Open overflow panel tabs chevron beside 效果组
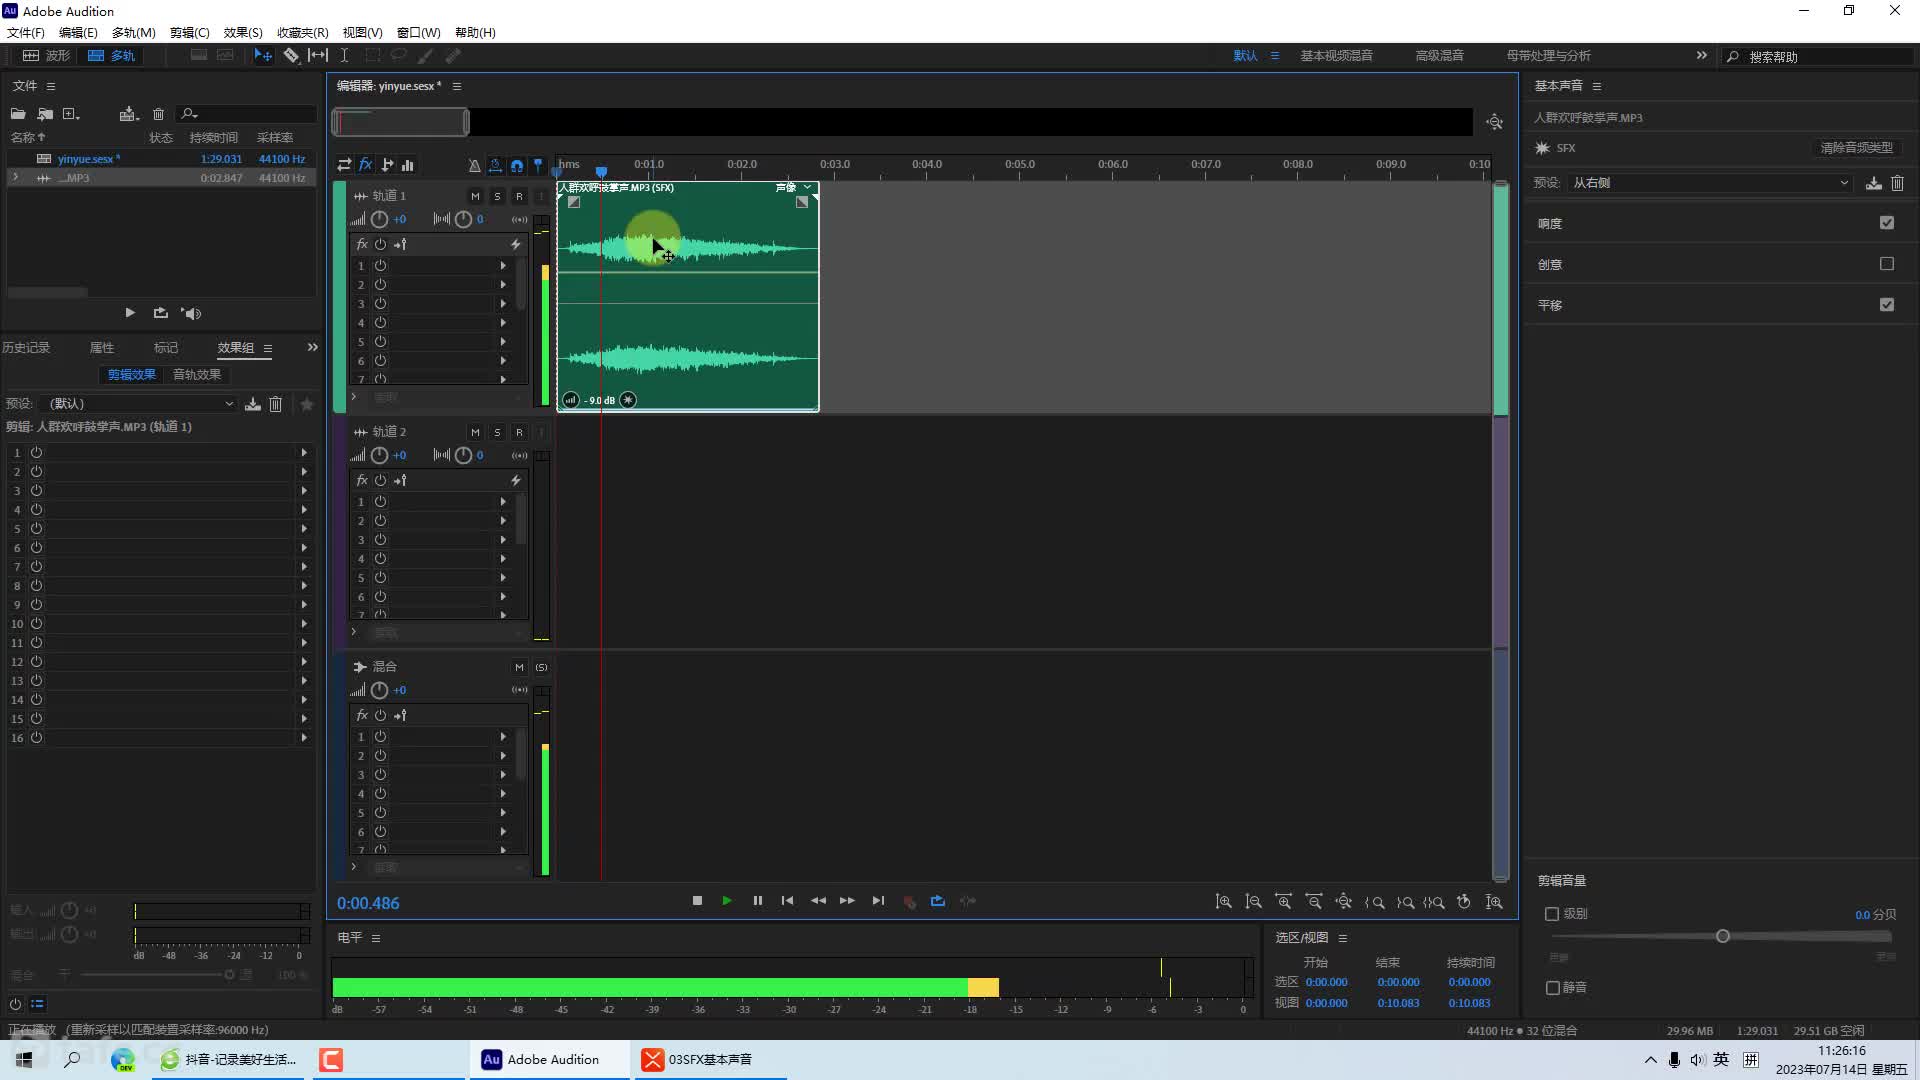This screenshot has height=1080, width=1920. click(312, 348)
